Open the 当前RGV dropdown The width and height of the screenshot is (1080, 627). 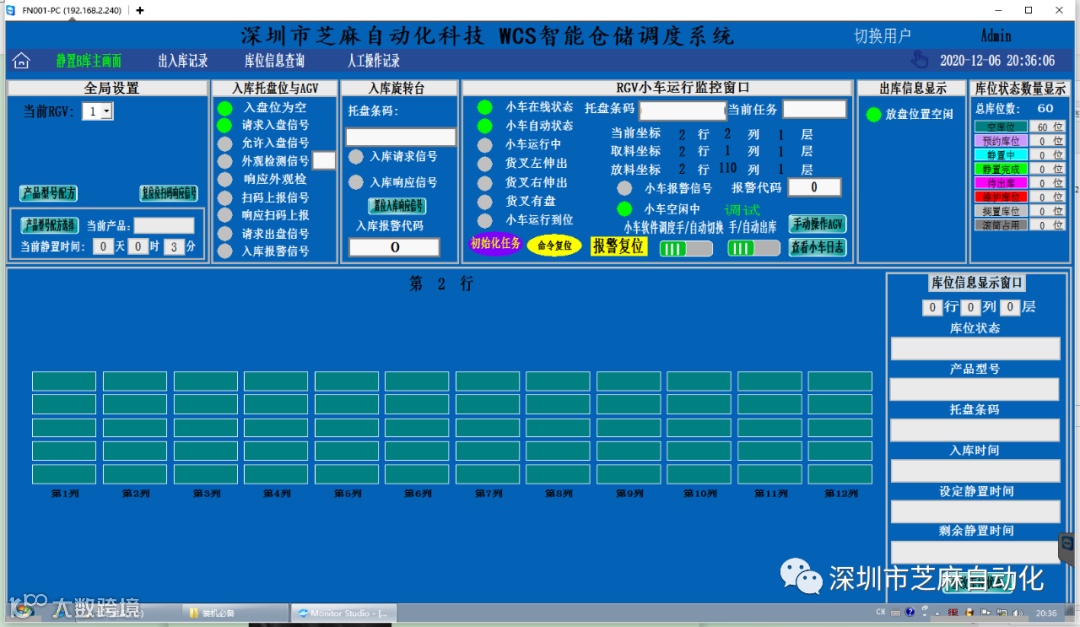point(106,111)
